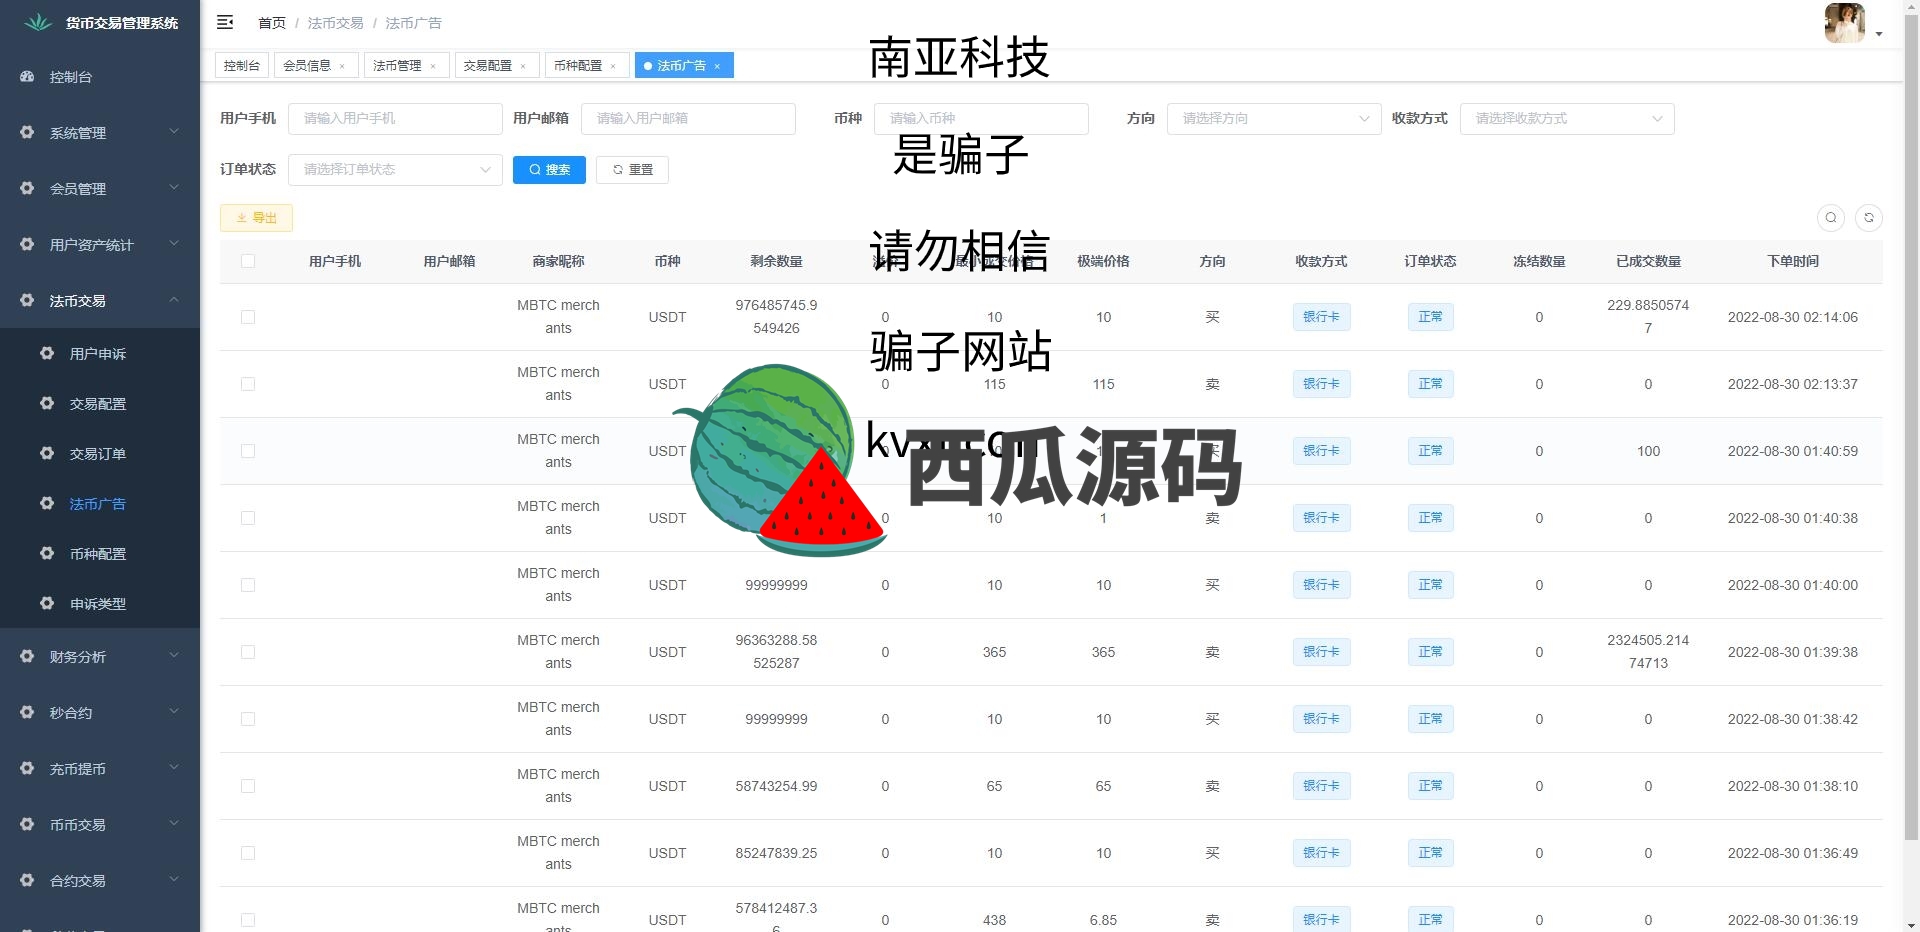Open the 方向 direction dropdown

(x=1274, y=118)
